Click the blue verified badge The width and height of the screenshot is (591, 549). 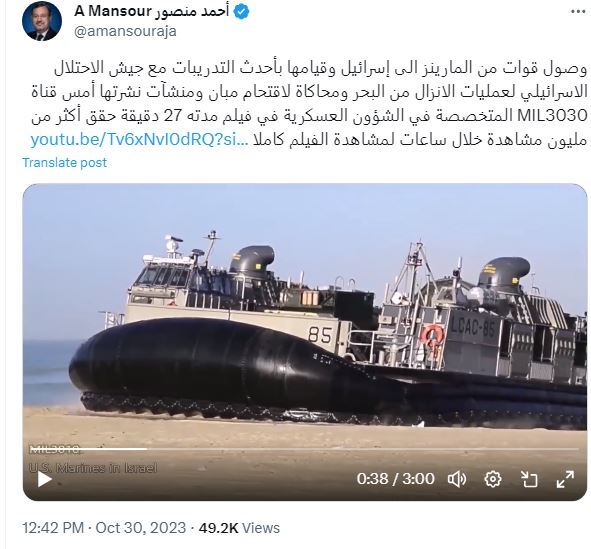coord(241,12)
